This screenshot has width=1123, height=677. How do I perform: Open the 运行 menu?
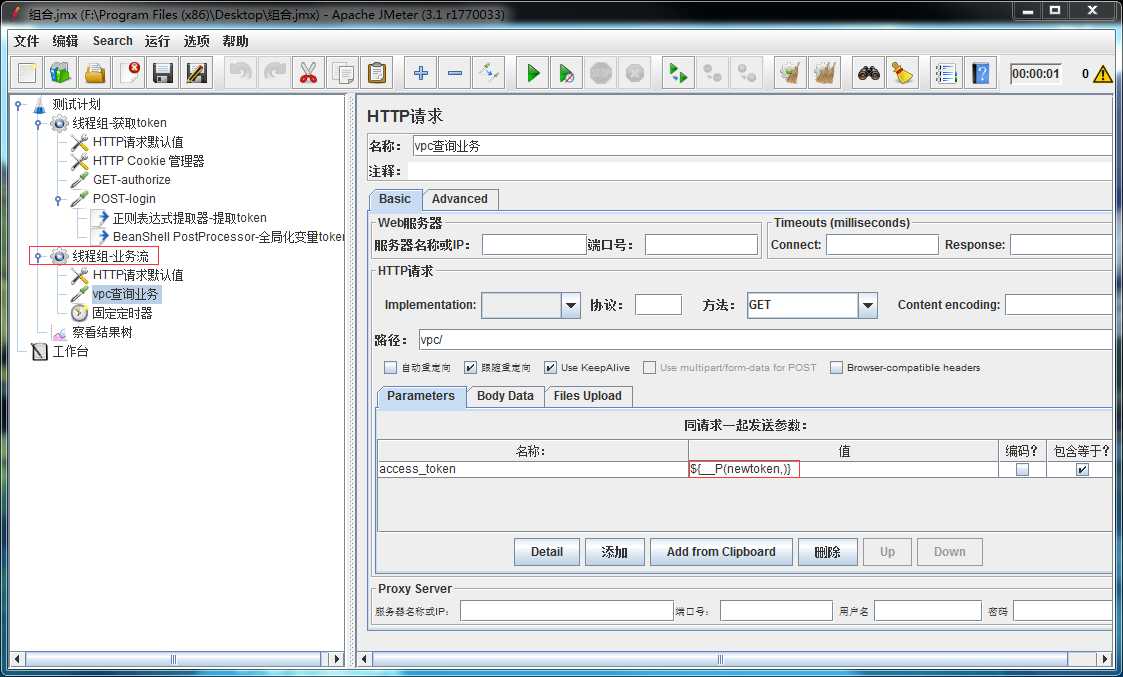[158, 42]
